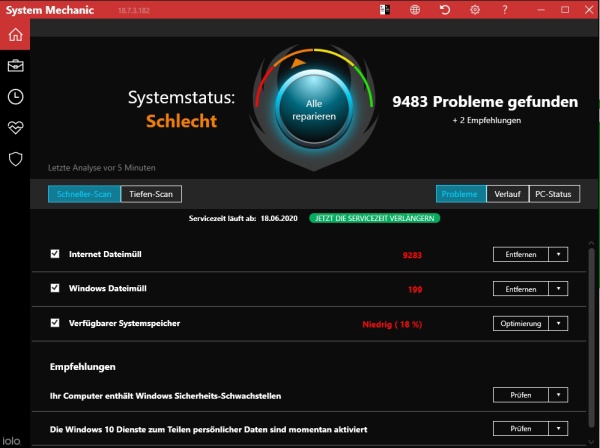Click the Schlecht status text

pyautogui.click(x=181, y=121)
